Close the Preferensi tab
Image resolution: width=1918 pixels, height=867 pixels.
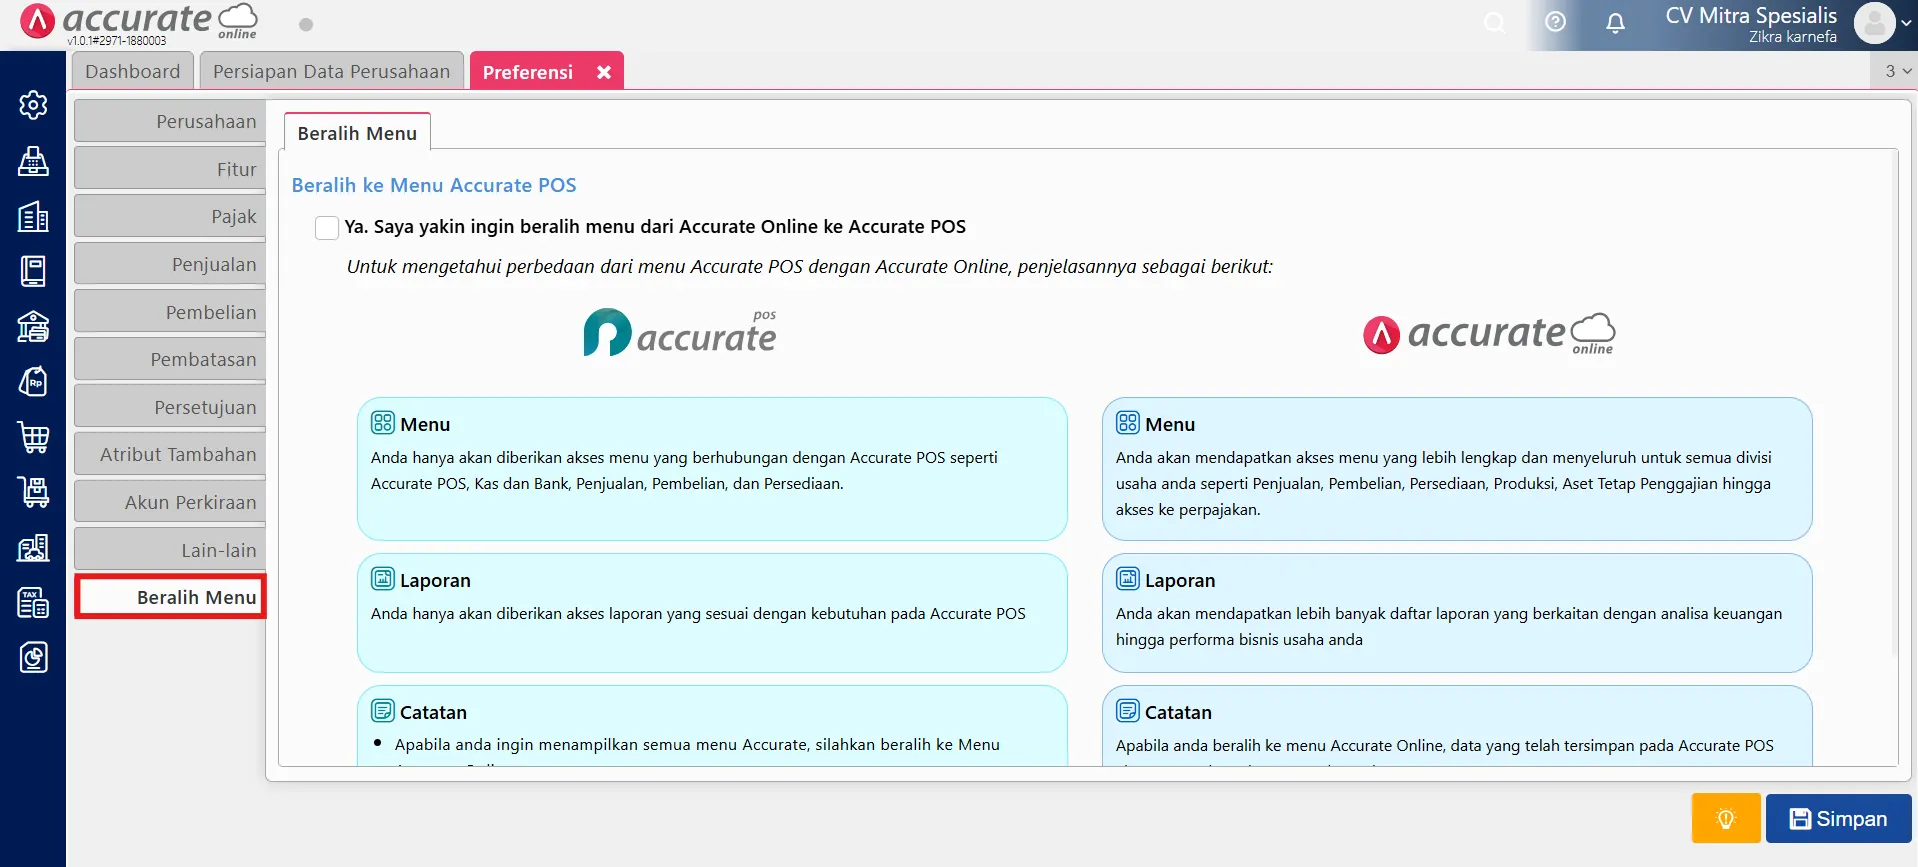[604, 72]
